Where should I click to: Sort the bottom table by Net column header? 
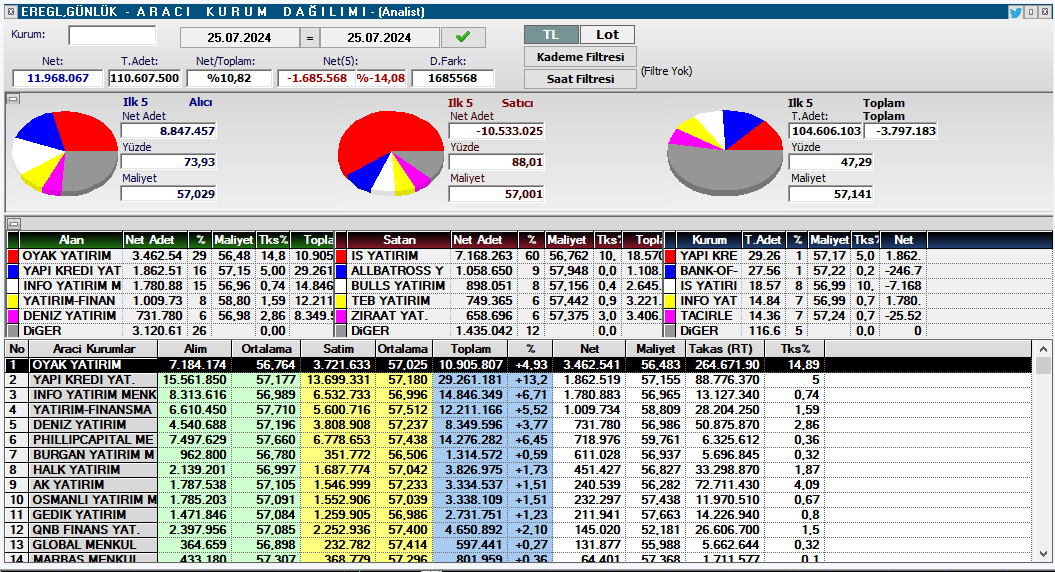[589, 349]
